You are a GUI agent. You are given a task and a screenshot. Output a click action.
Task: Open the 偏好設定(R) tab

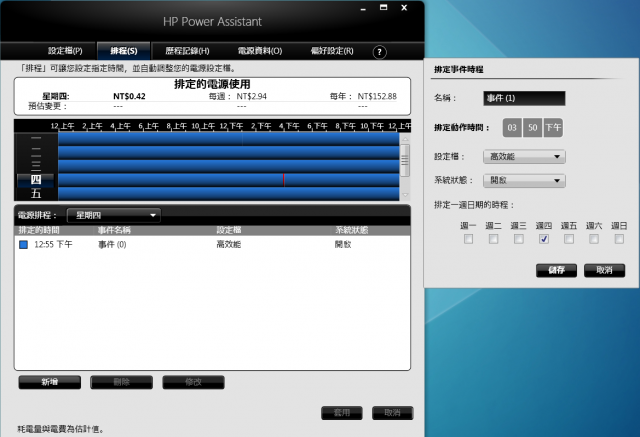click(x=332, y=51)
